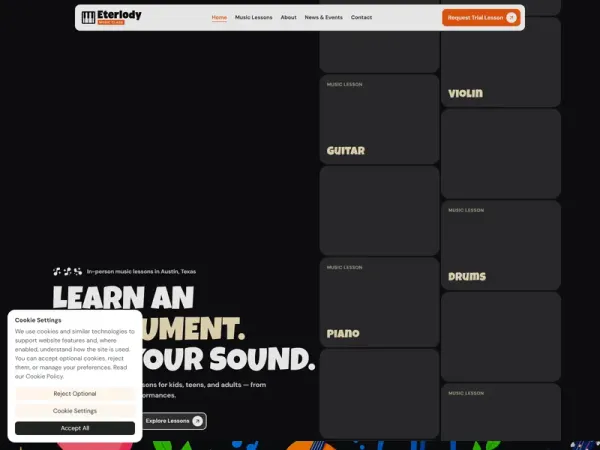Click the Request Trial Lesson button
The image size is (600, 450).
click(x=481, y=18)
